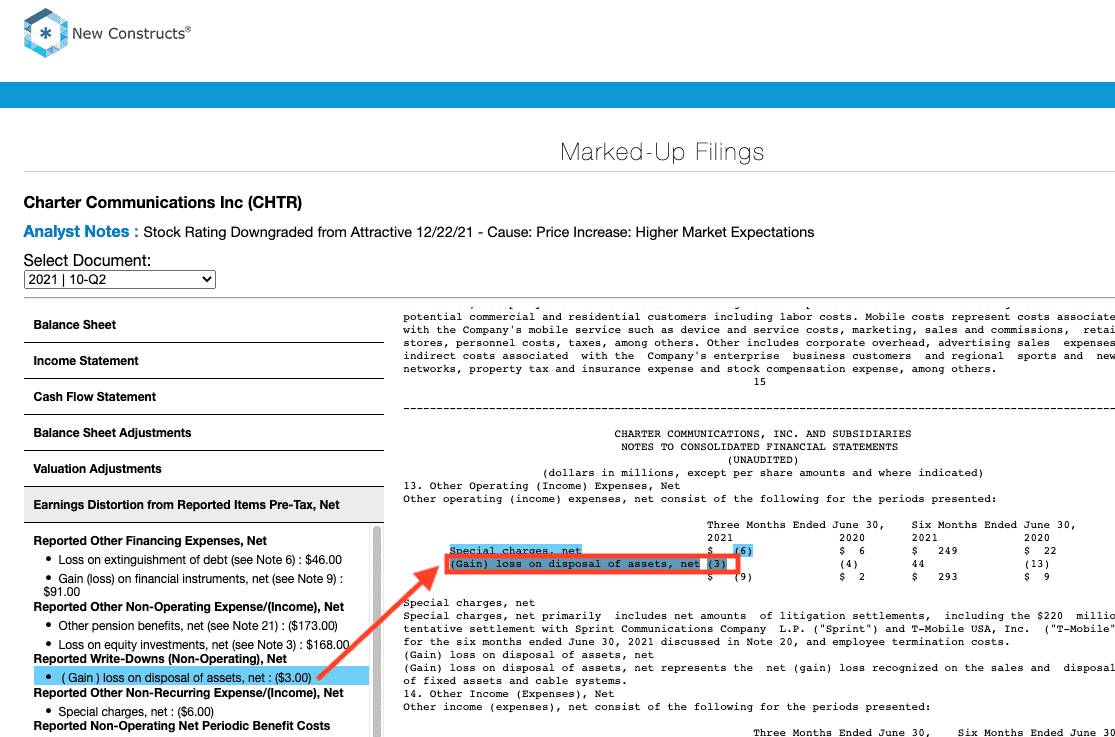The height and width of the screenshot is (737, 1115).
Task: Open the Income Statement section
Action: (204, 361)
